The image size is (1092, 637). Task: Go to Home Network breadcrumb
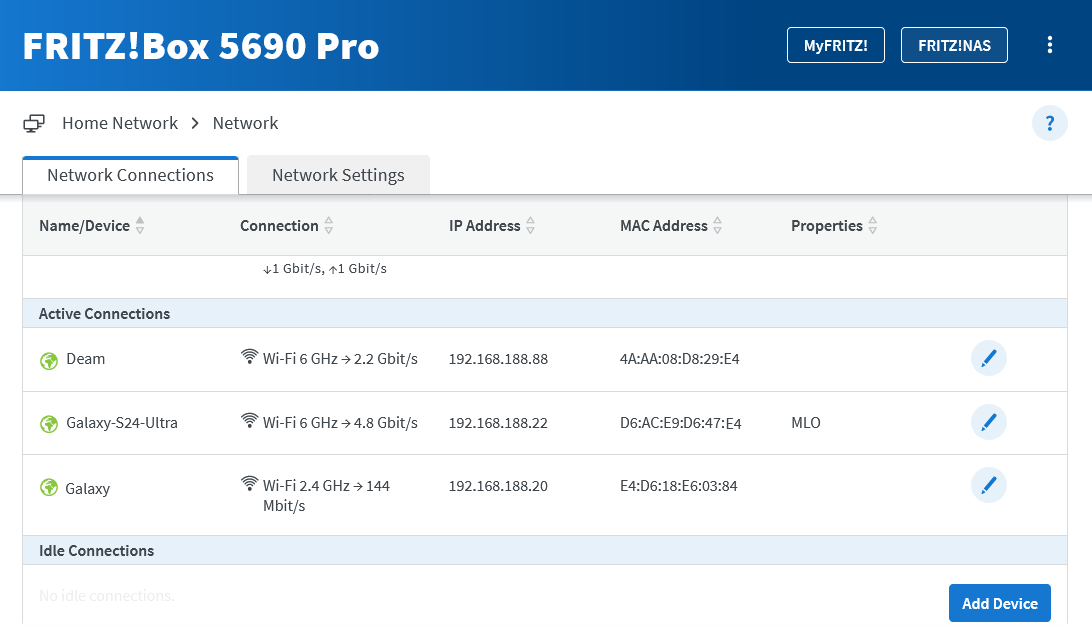(x=120, y=124)
